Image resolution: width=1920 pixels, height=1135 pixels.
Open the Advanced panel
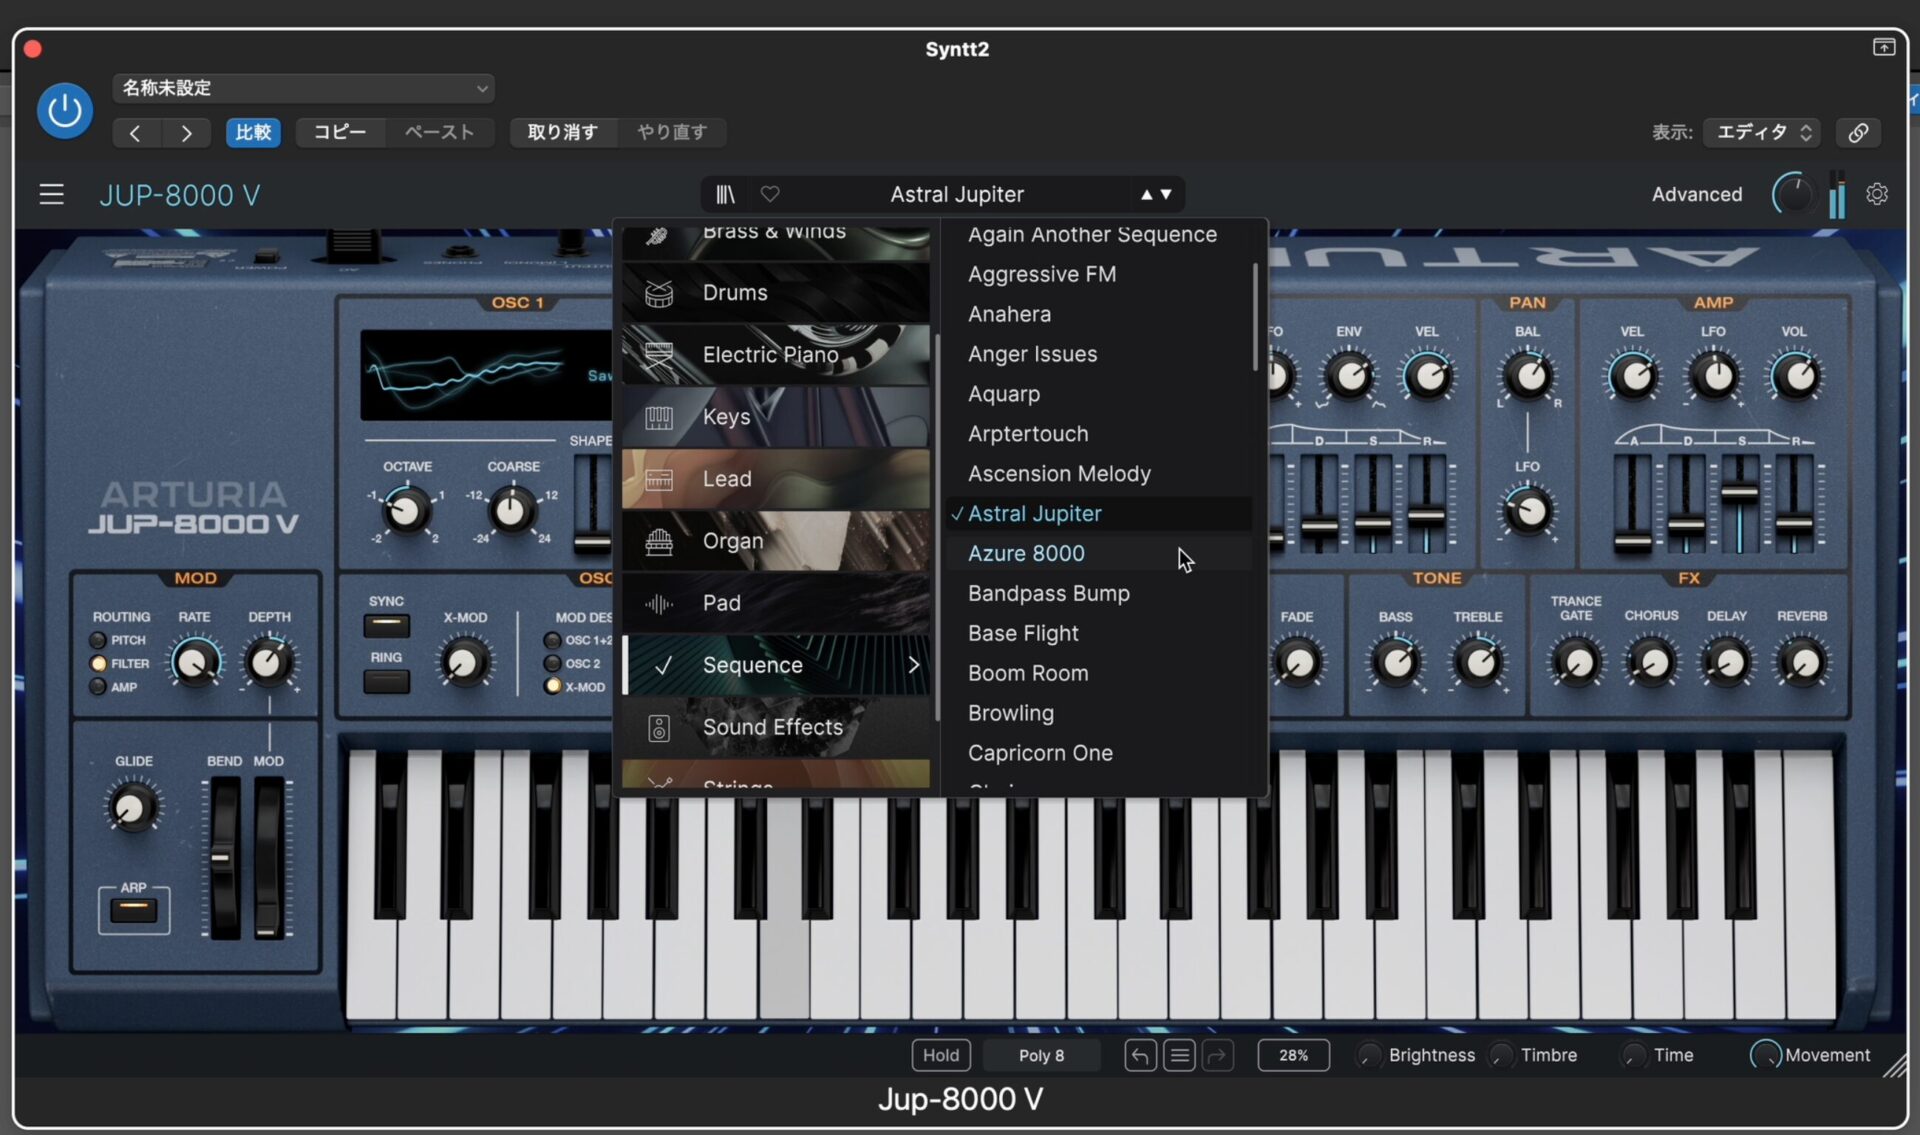click(1696, 194)
